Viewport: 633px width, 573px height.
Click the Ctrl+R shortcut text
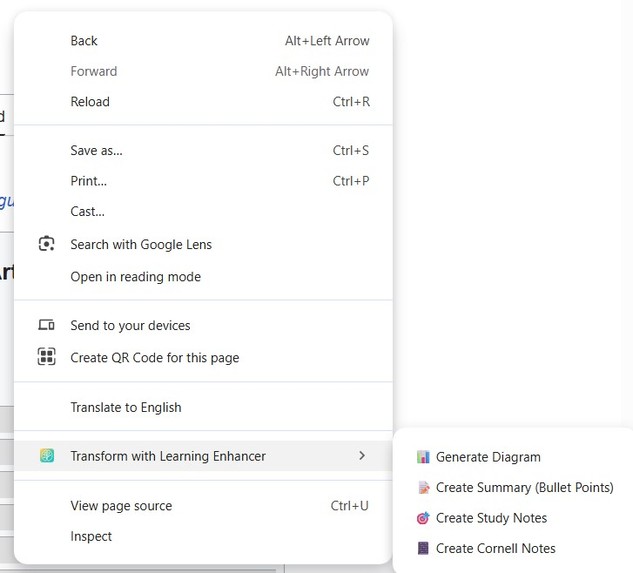pos(351,101)
